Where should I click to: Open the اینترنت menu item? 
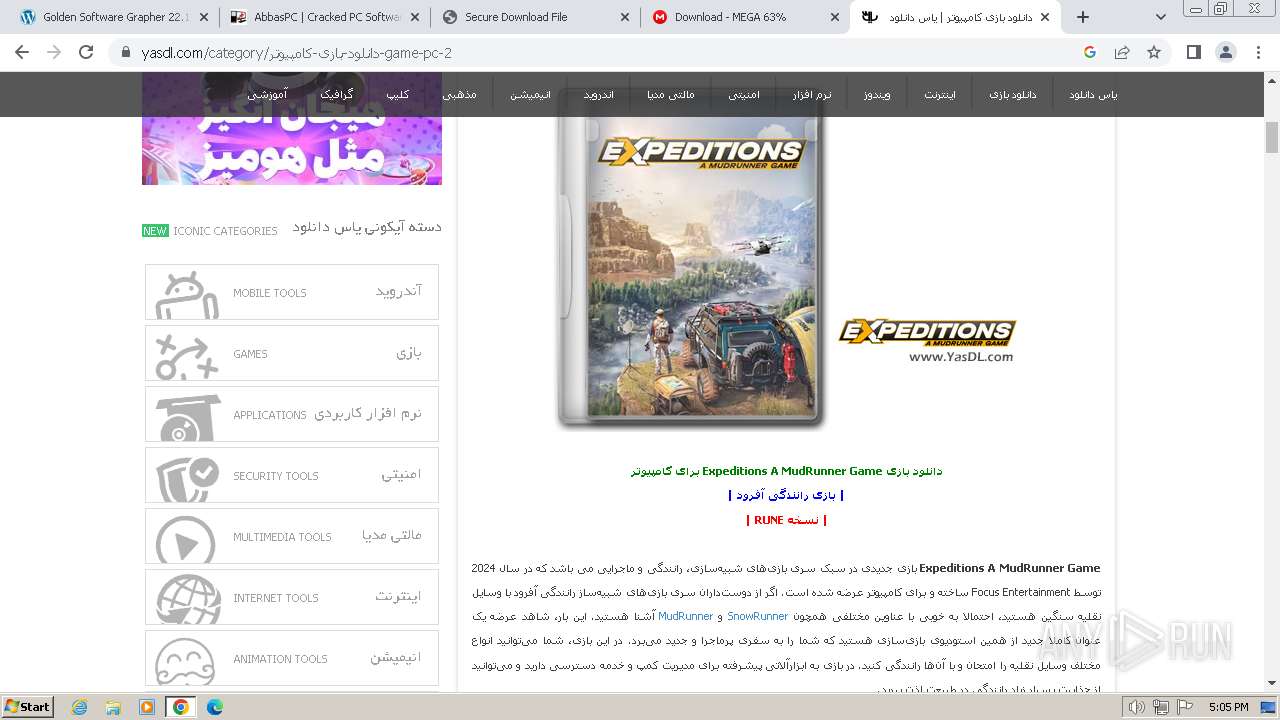click(940, 94)
